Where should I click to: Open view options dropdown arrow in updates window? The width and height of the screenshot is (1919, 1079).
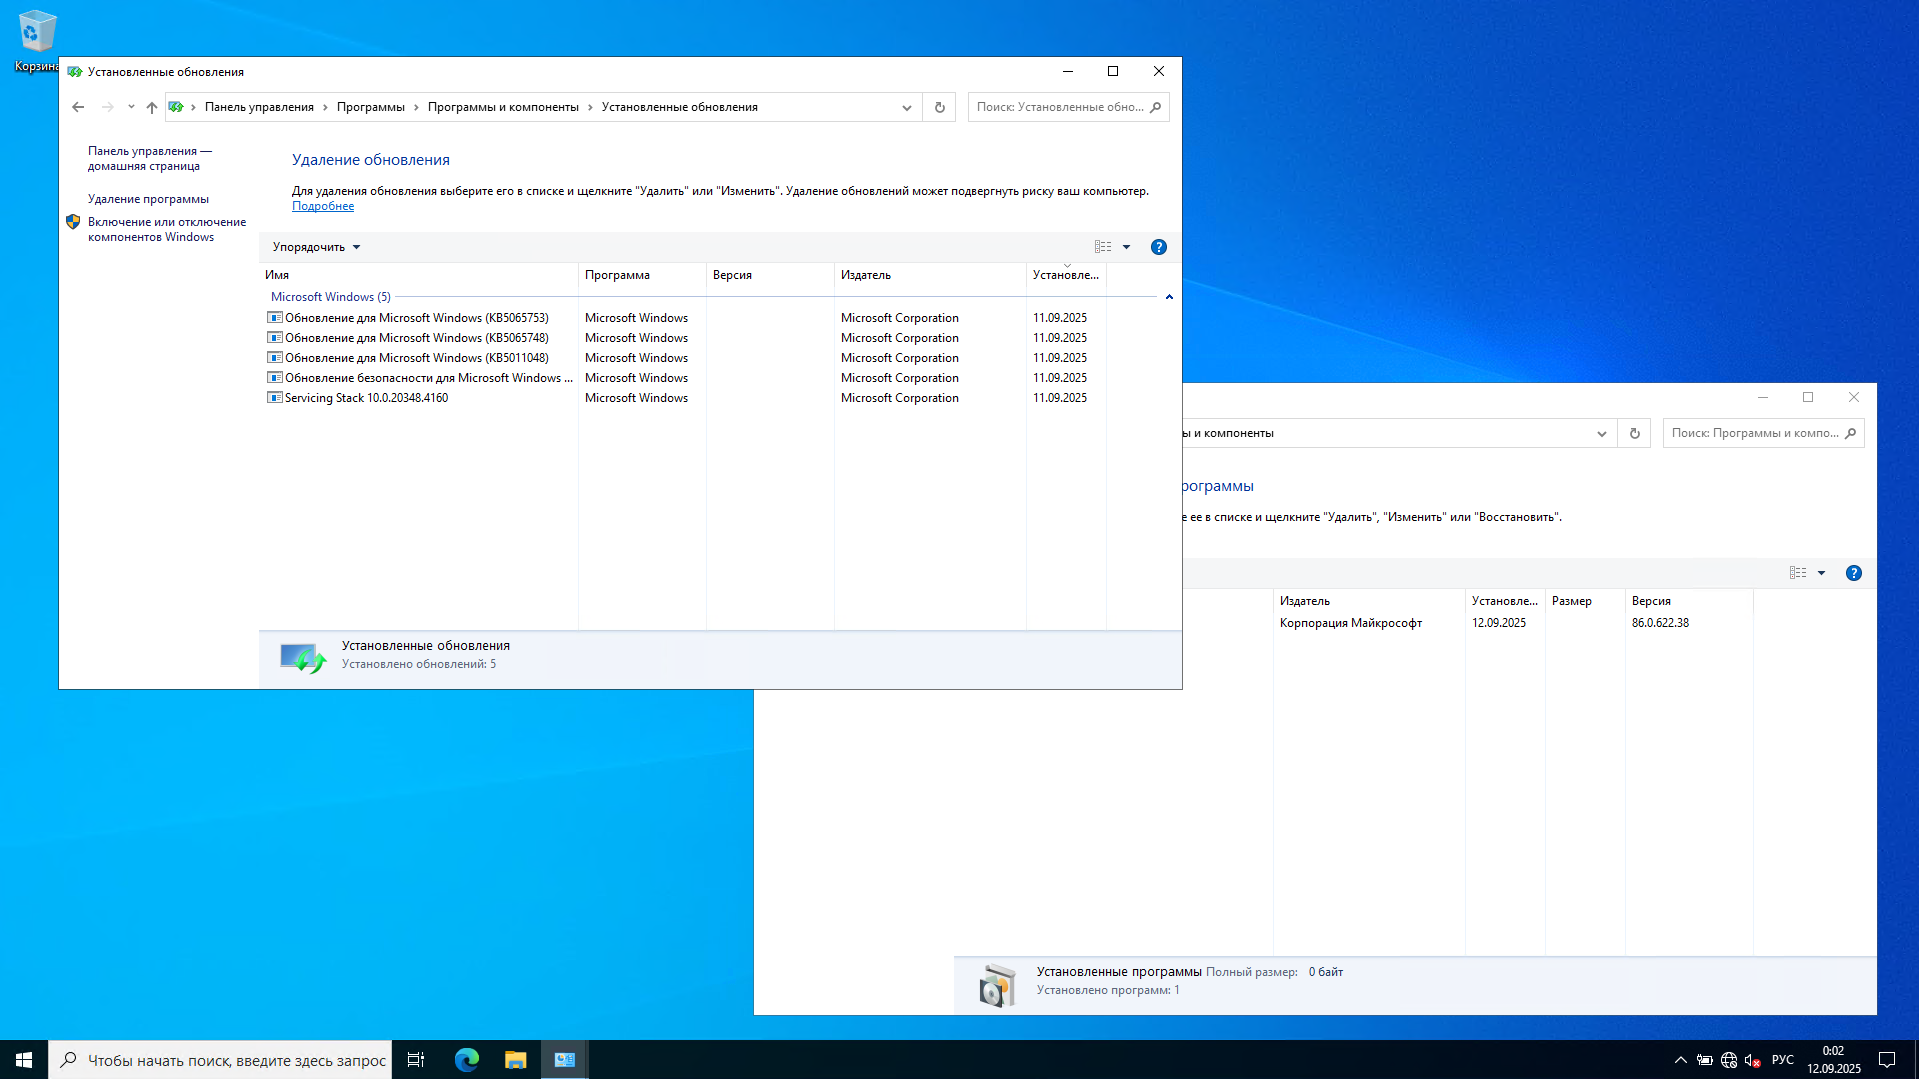[x=1127, y=247]
